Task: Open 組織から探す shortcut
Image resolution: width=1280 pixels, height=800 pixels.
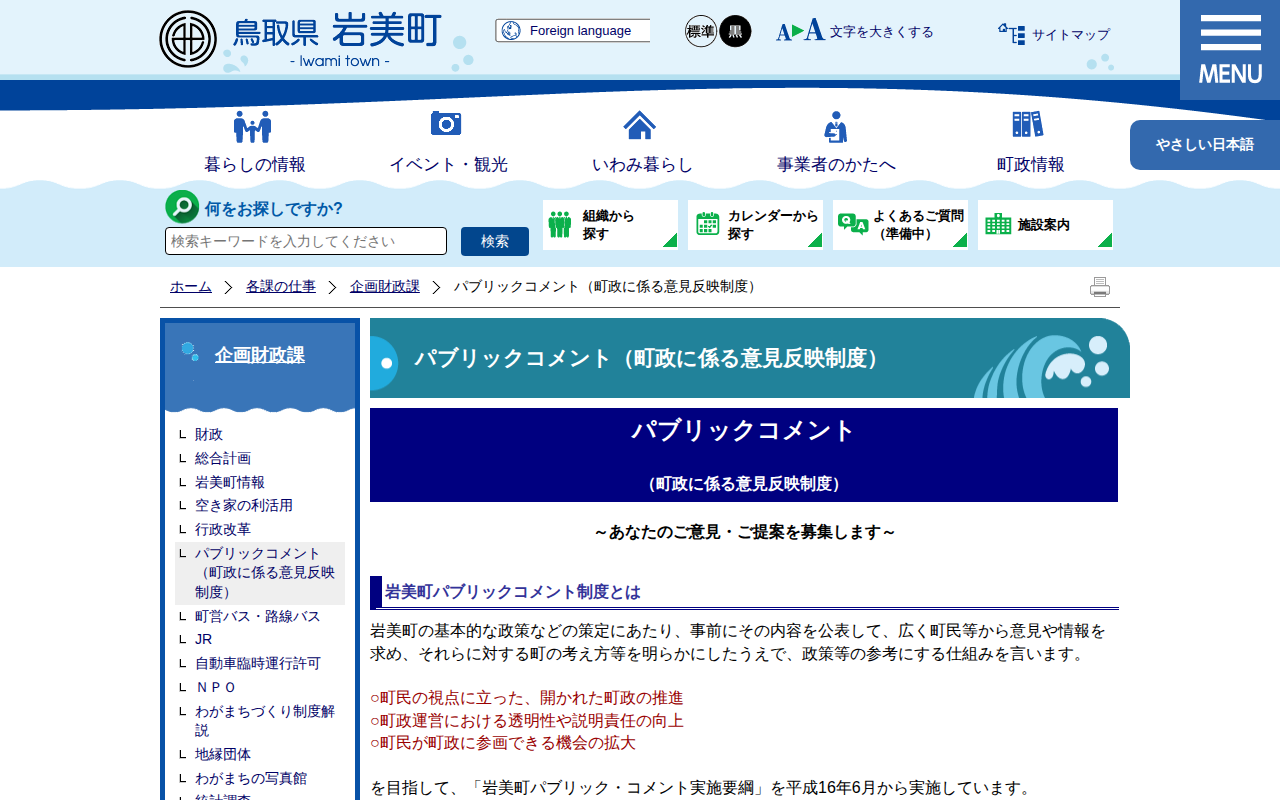Action: coord(610,225)
